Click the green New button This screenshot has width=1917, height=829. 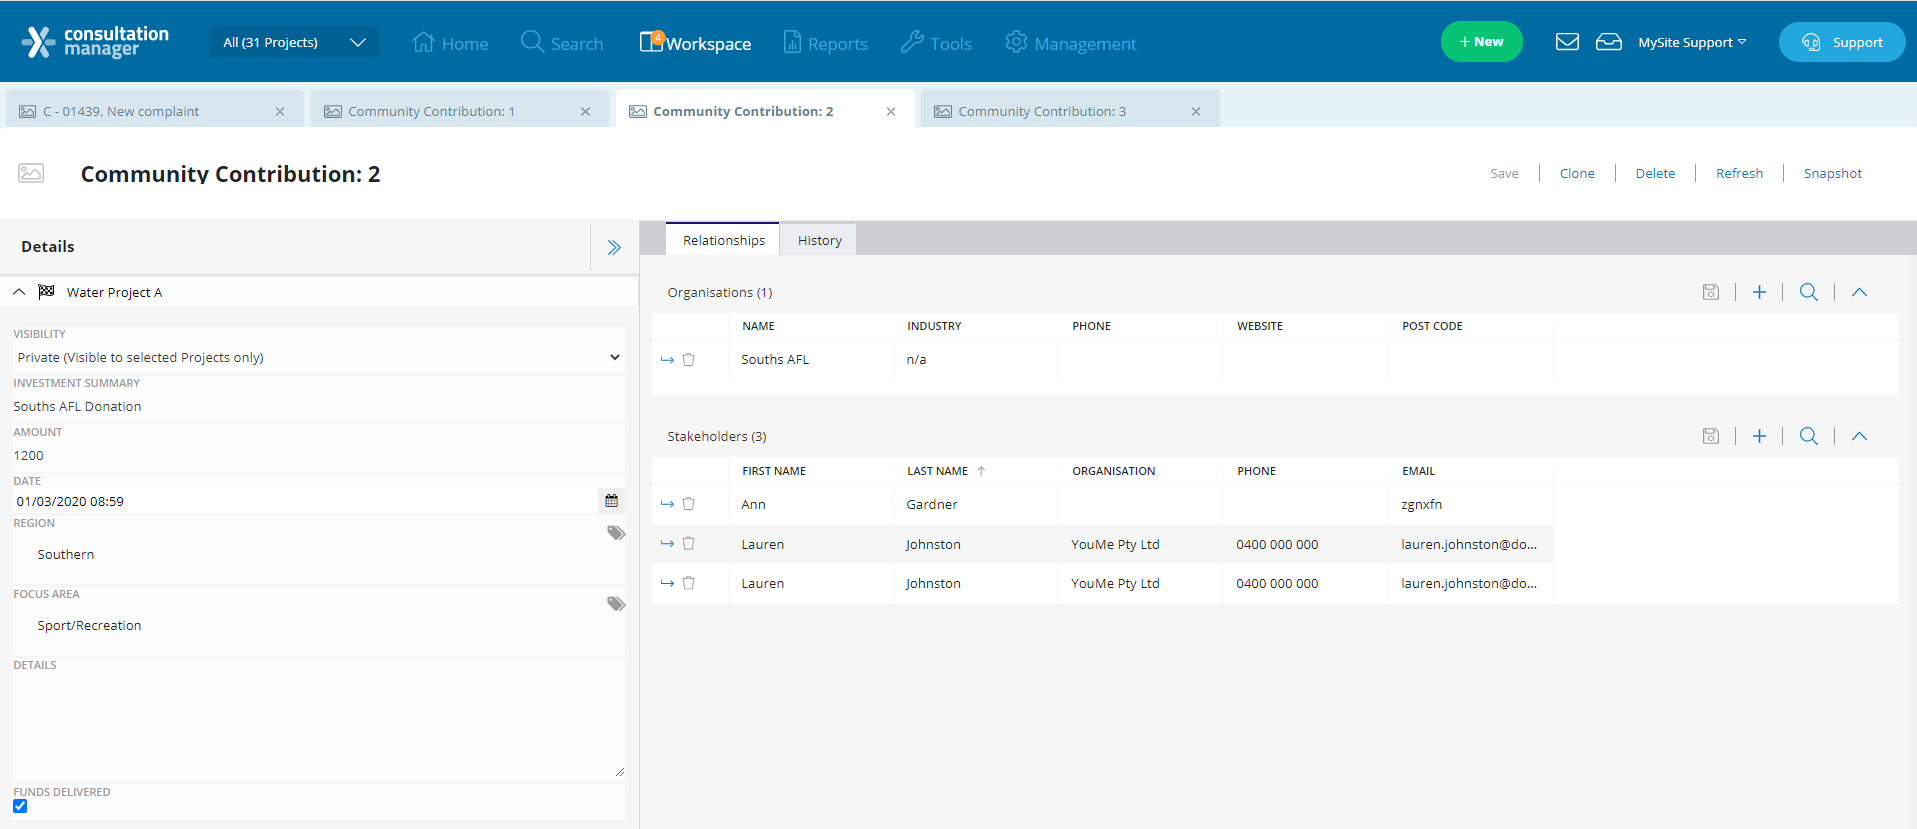point(1481,42)
